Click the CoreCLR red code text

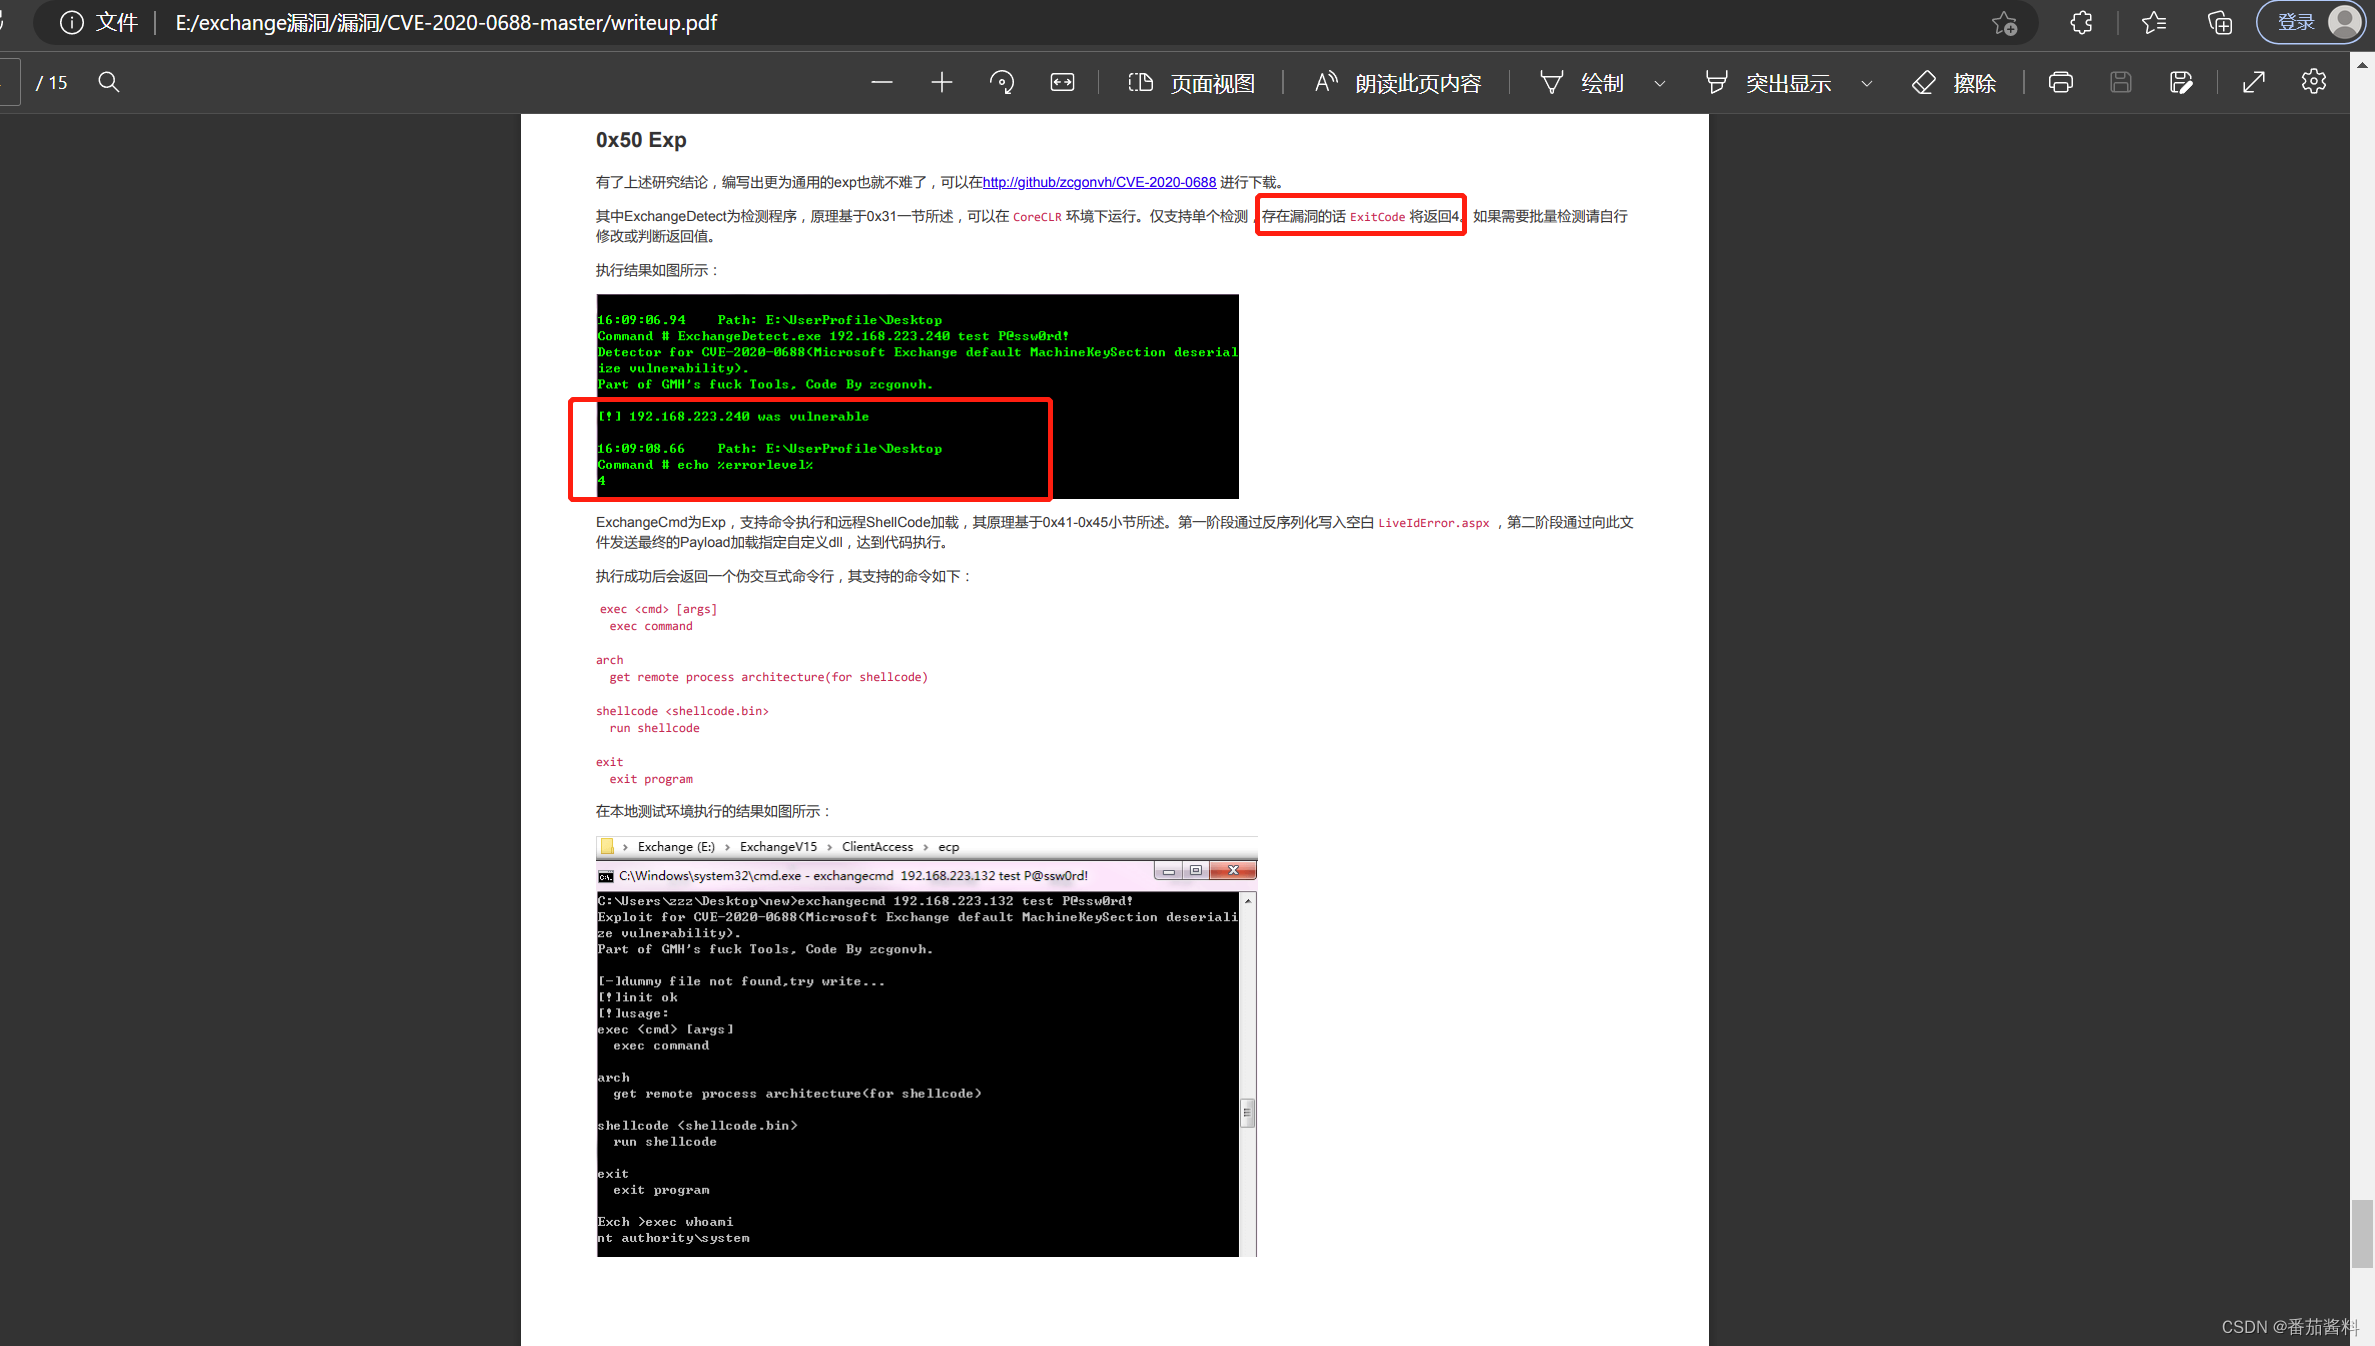point(1037,217)
